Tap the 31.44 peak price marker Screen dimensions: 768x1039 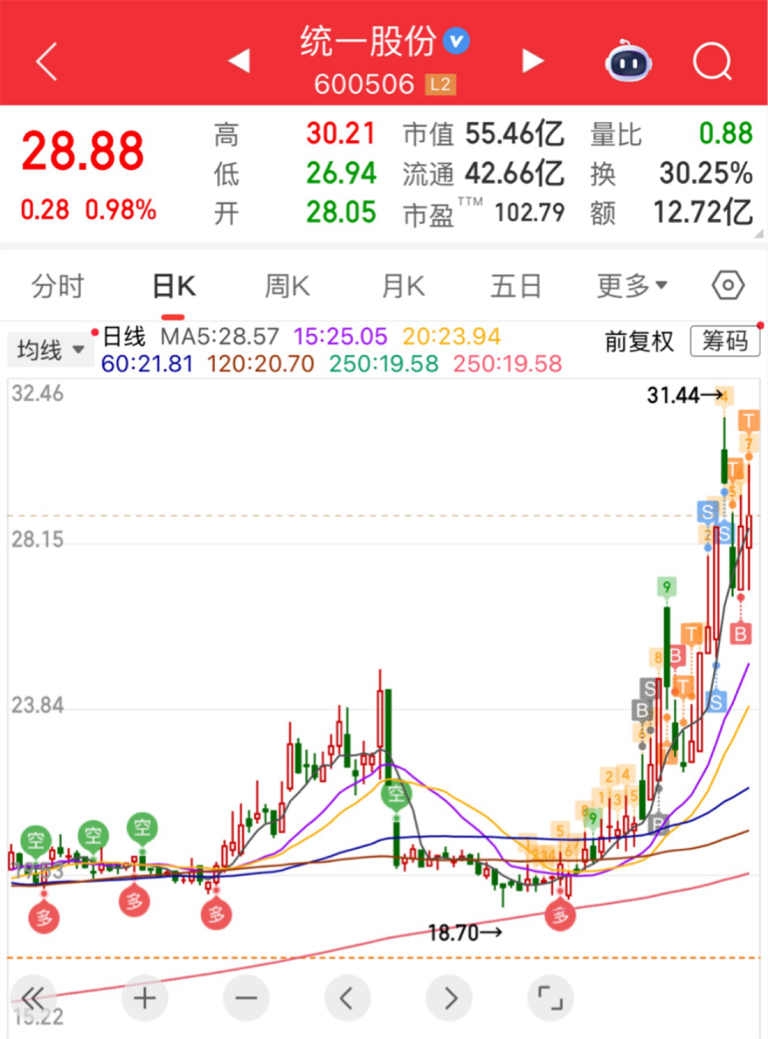[x=686, y=396]
